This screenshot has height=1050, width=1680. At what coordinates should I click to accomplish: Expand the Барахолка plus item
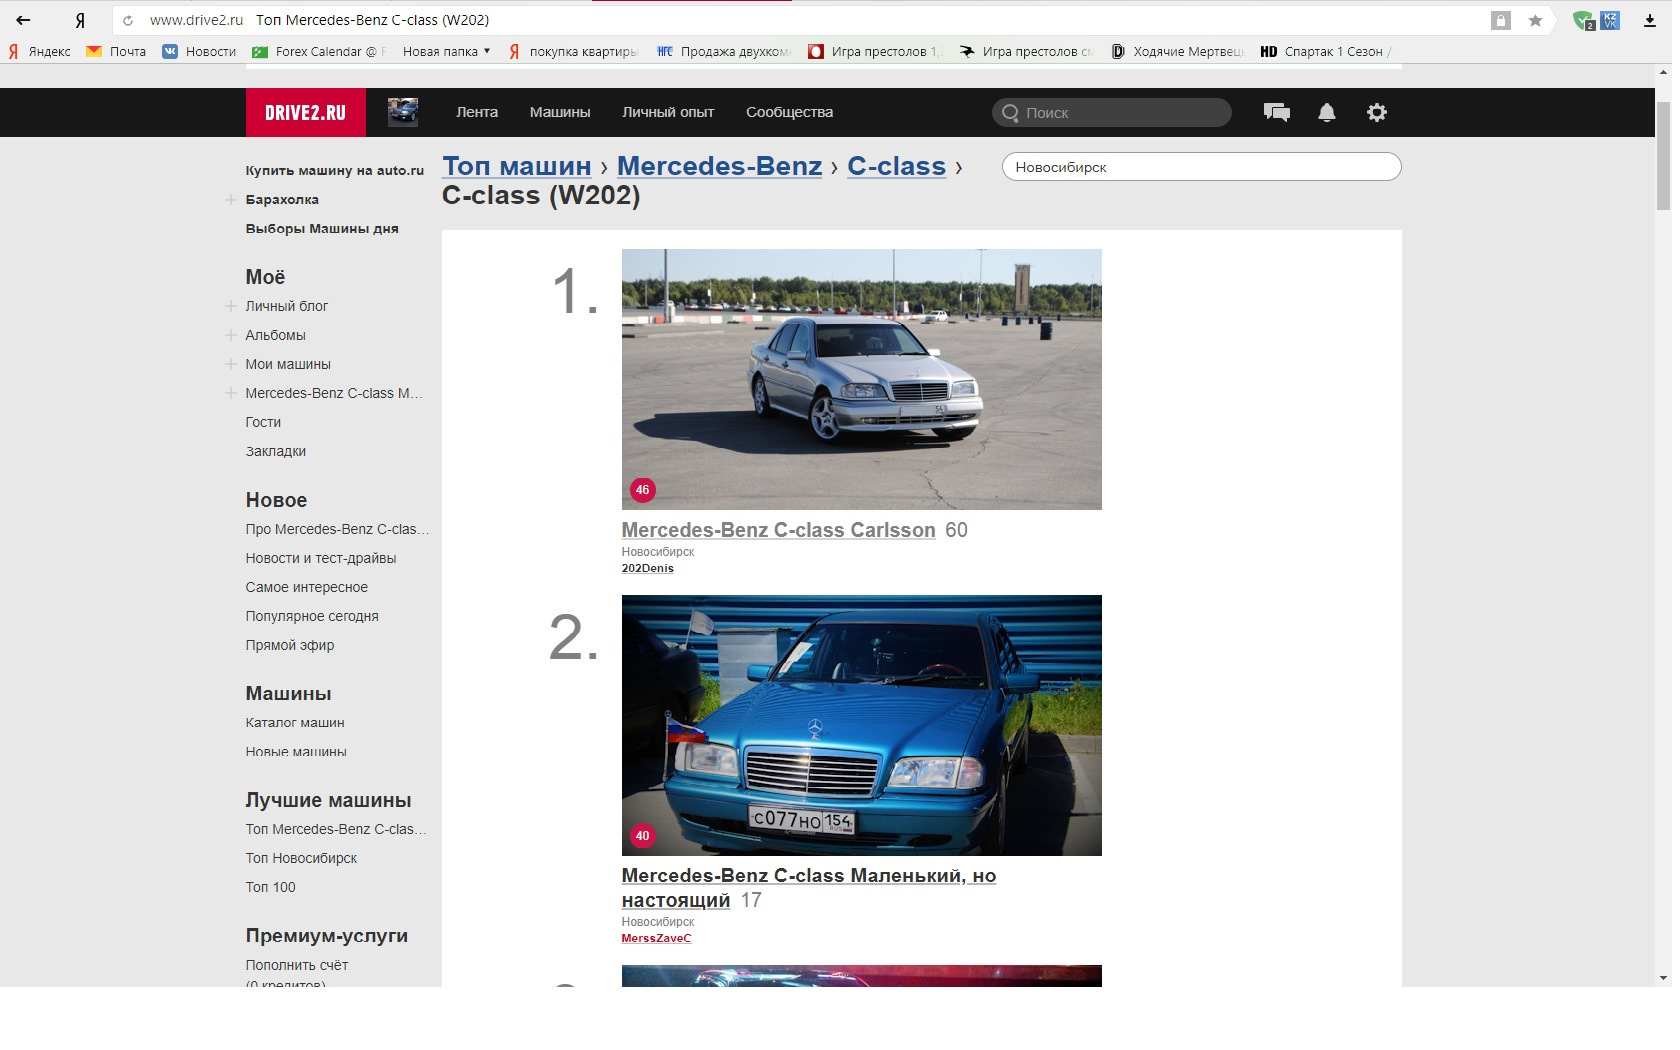231,199
